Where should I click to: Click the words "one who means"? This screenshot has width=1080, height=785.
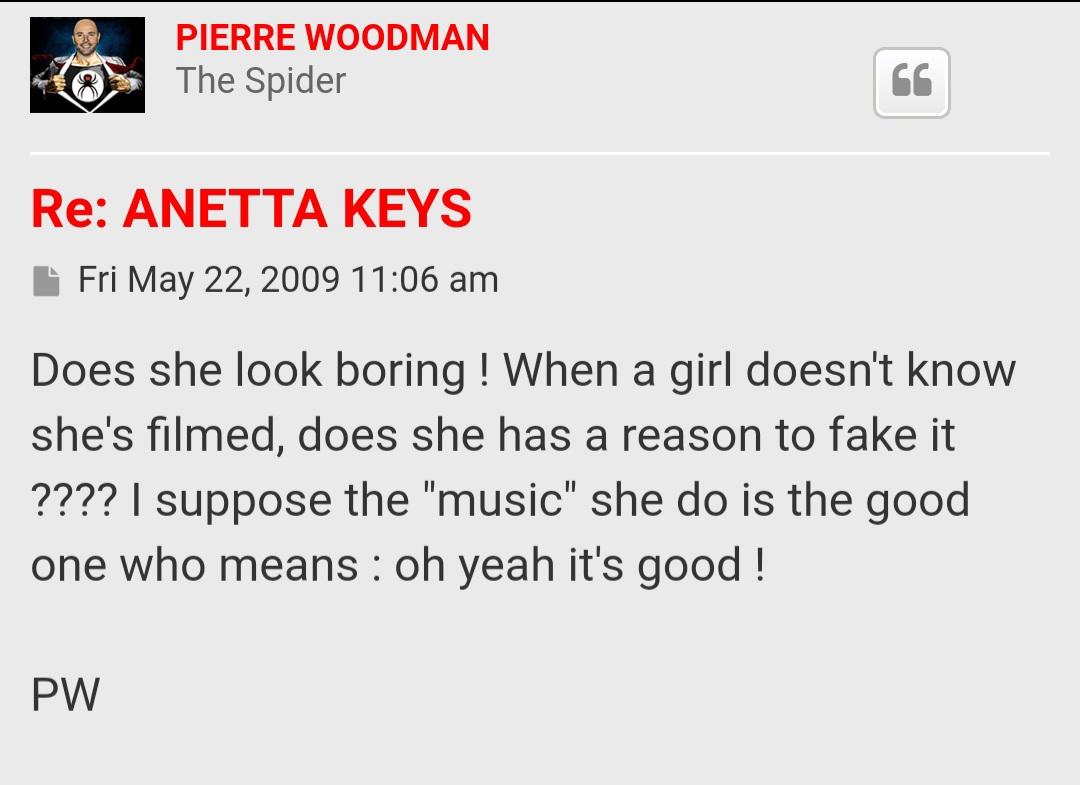click(194, 565)
